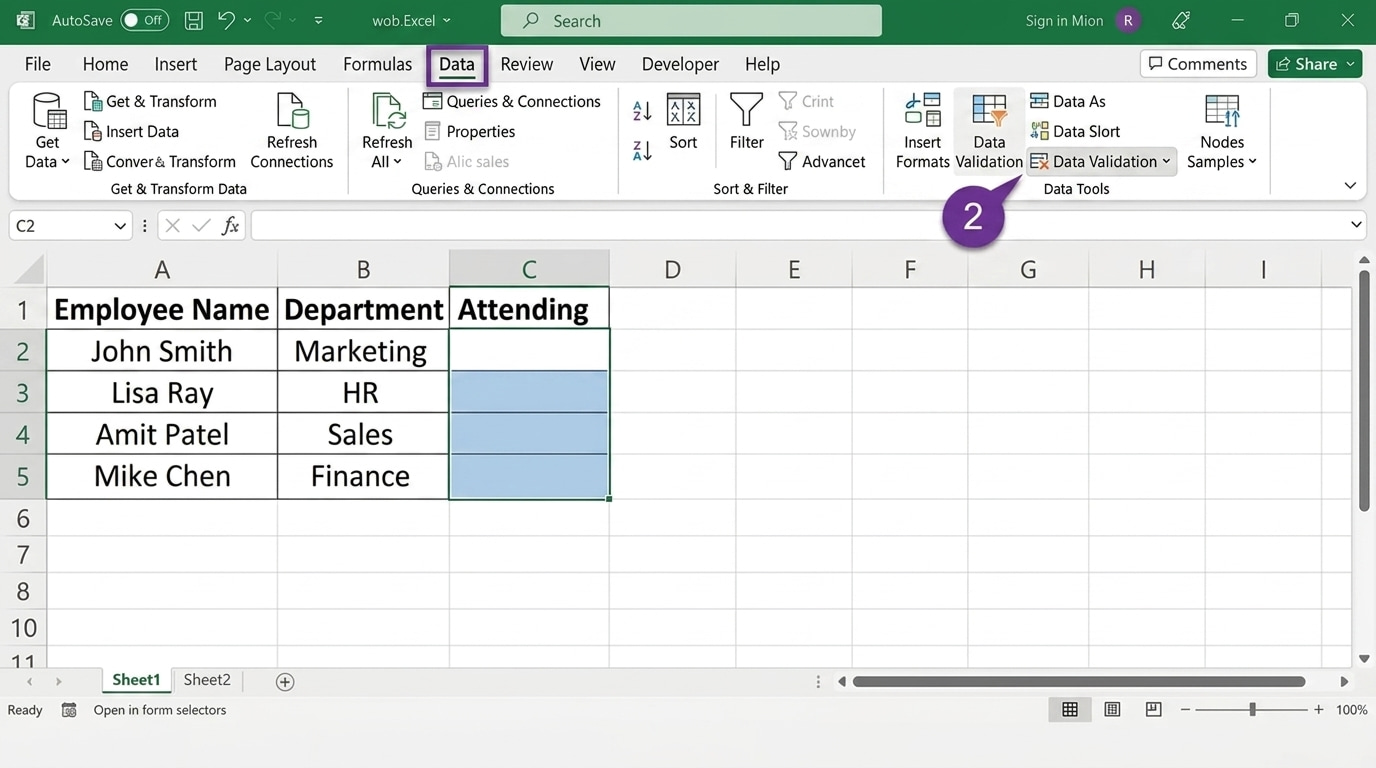Switch to Normal view
This screenshot has height=768, width=1376.
pos(1070,709)
